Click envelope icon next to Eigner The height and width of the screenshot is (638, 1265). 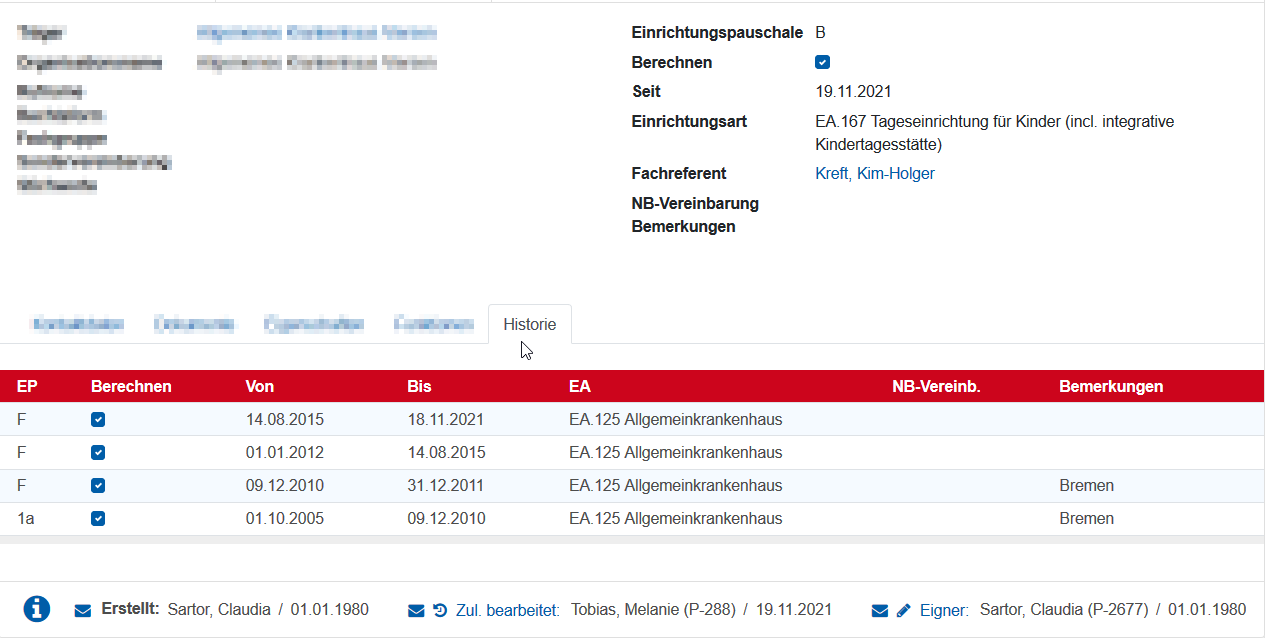click(880, 610)
